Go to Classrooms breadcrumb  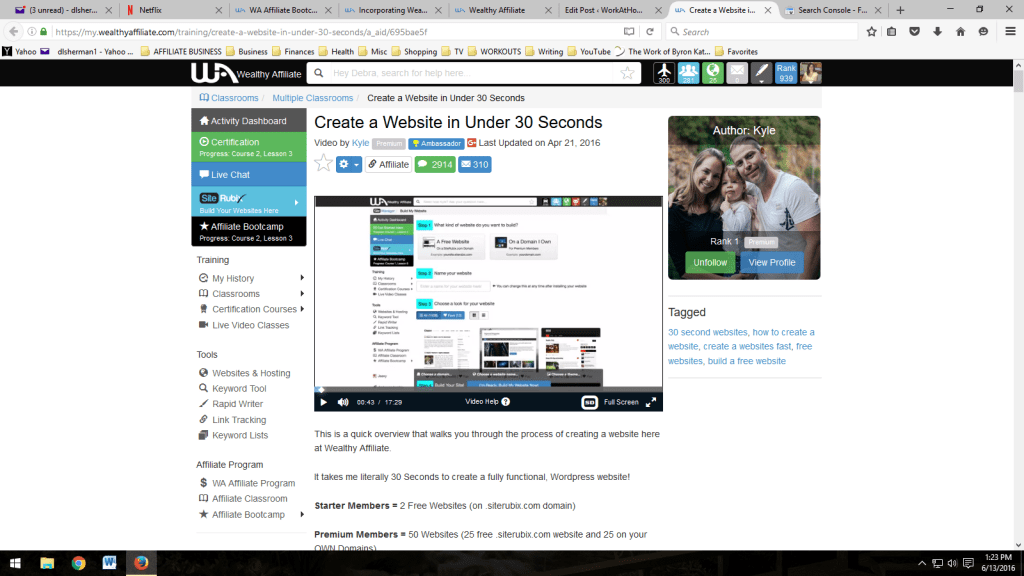pyautogui.click(x=229, y=98)
